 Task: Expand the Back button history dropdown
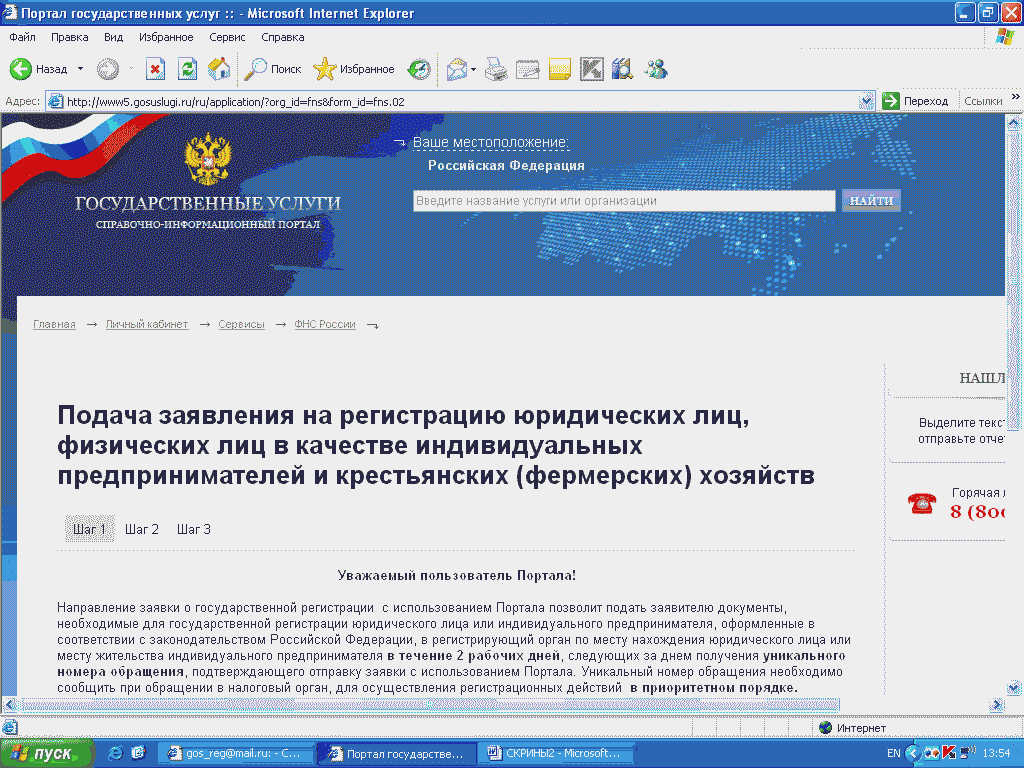click(x=79, y=69)
